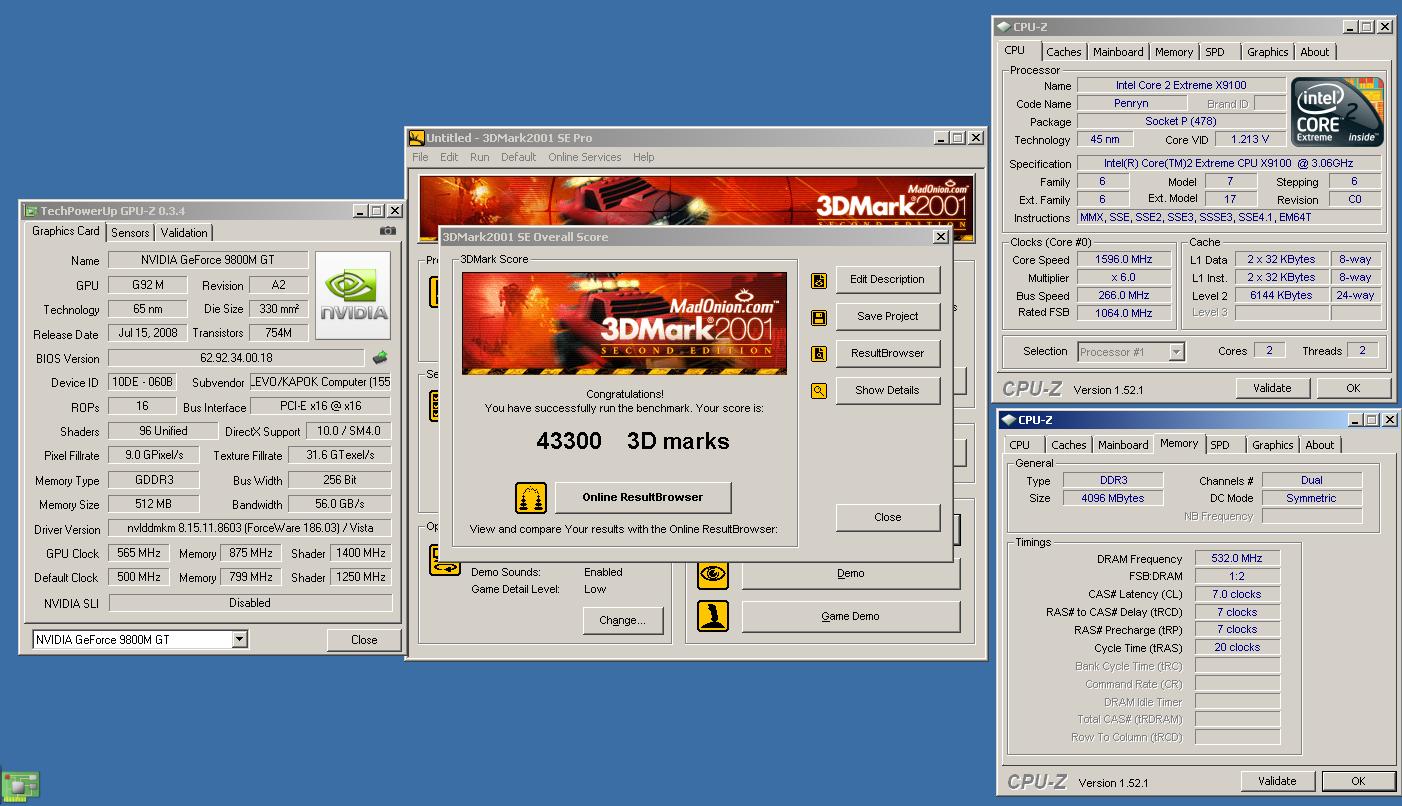Screen dimensions: 1402x806
Task: Open the File menu in 3DMark
Action: click(x=420, y=157)
